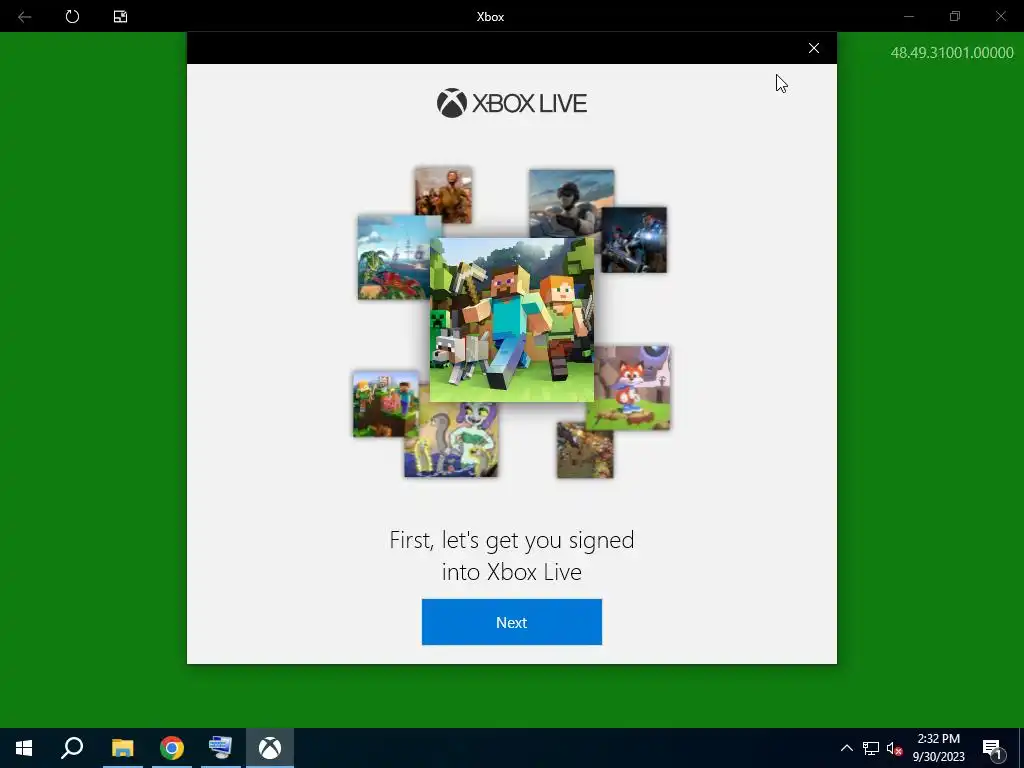
Task: Select the central Minecraft game artwork
Action: coord(512,319)
